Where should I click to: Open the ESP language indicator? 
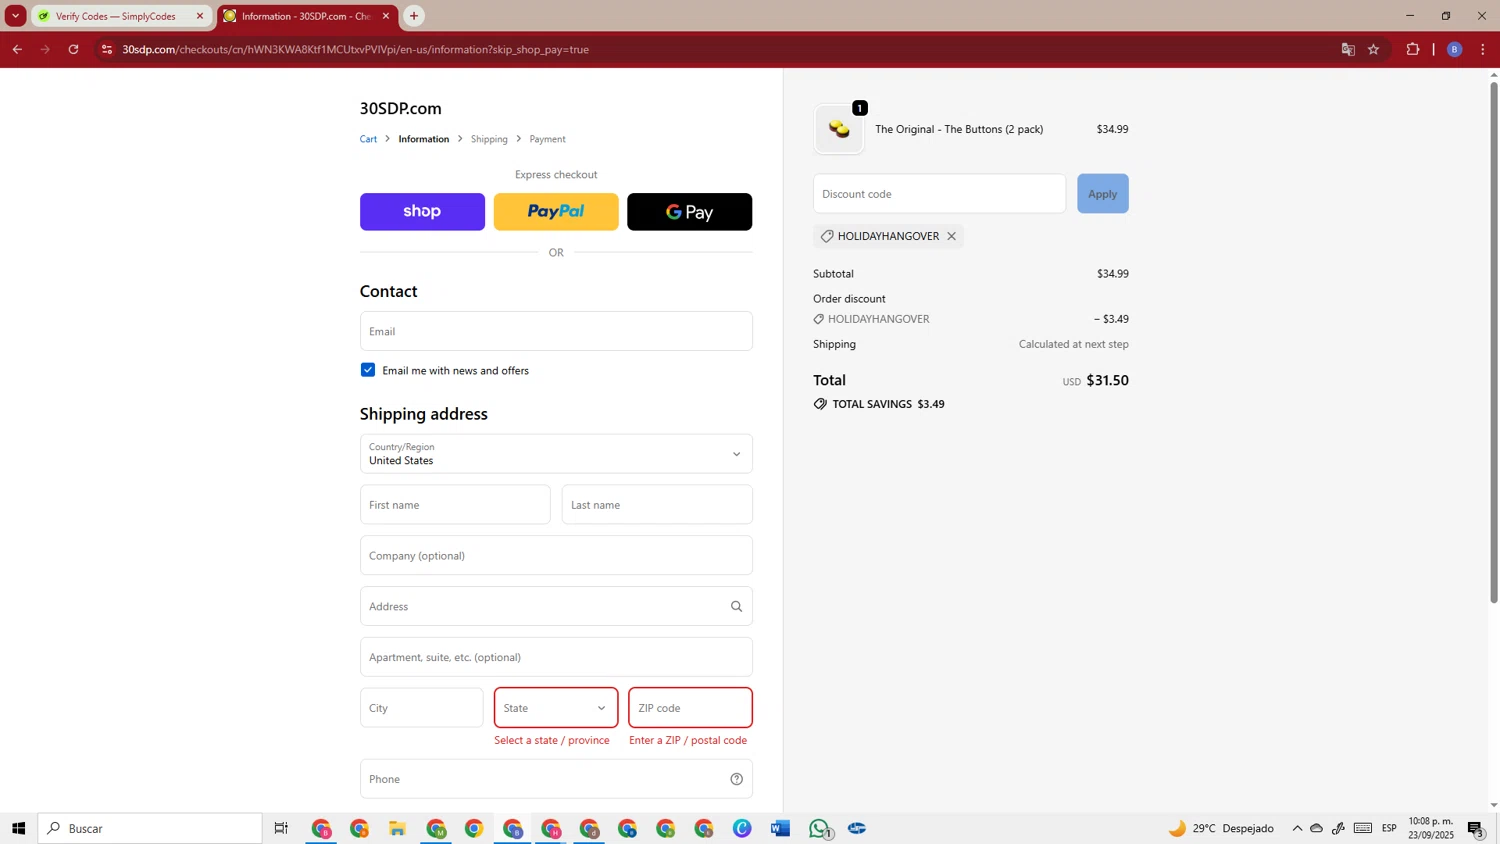[1389, 828]
